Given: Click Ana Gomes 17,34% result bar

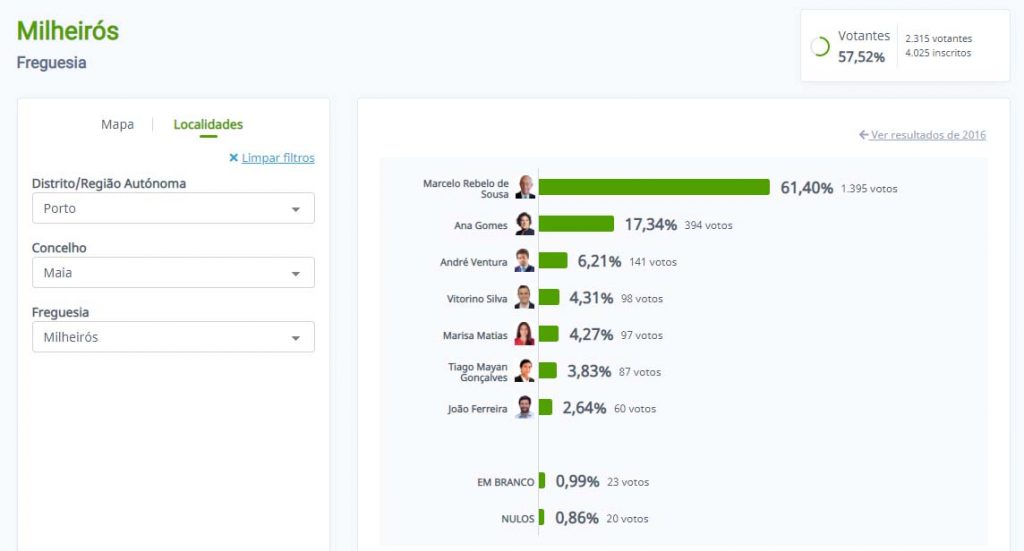Looking at the screenshot, I should coord(577,224).
